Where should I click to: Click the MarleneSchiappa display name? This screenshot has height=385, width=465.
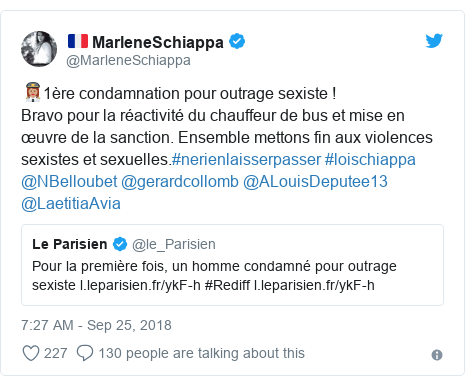click(x=158, y=42)
